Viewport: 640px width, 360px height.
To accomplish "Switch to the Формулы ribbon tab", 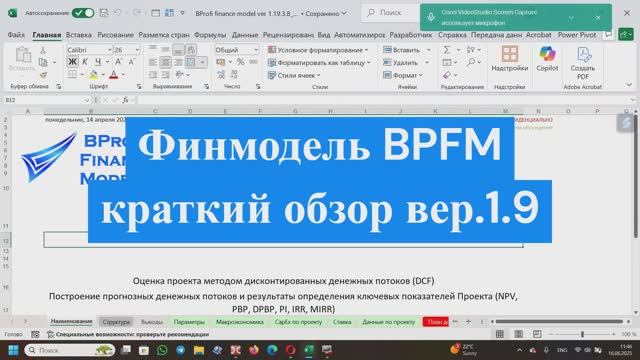I will click(210, 35).
